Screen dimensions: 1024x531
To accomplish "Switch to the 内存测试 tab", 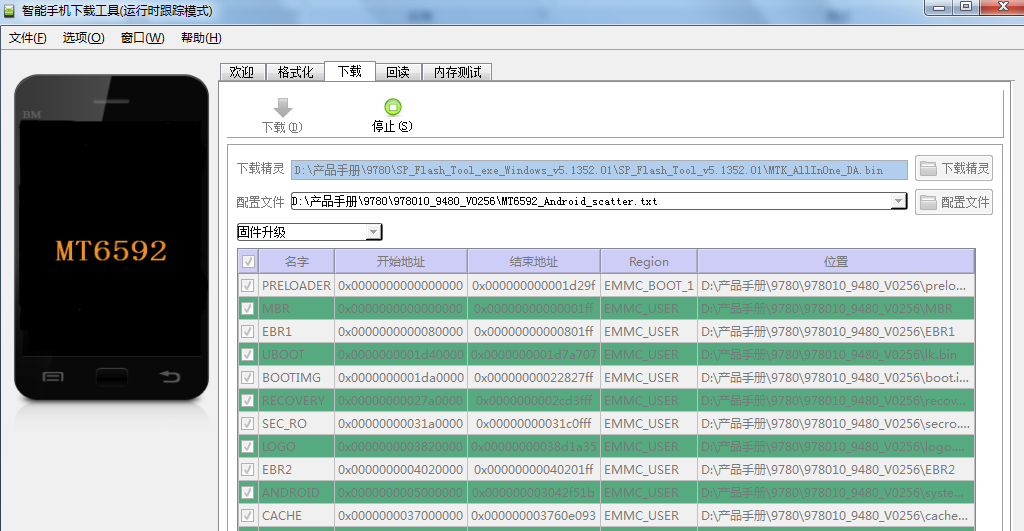I will (457, 72).
